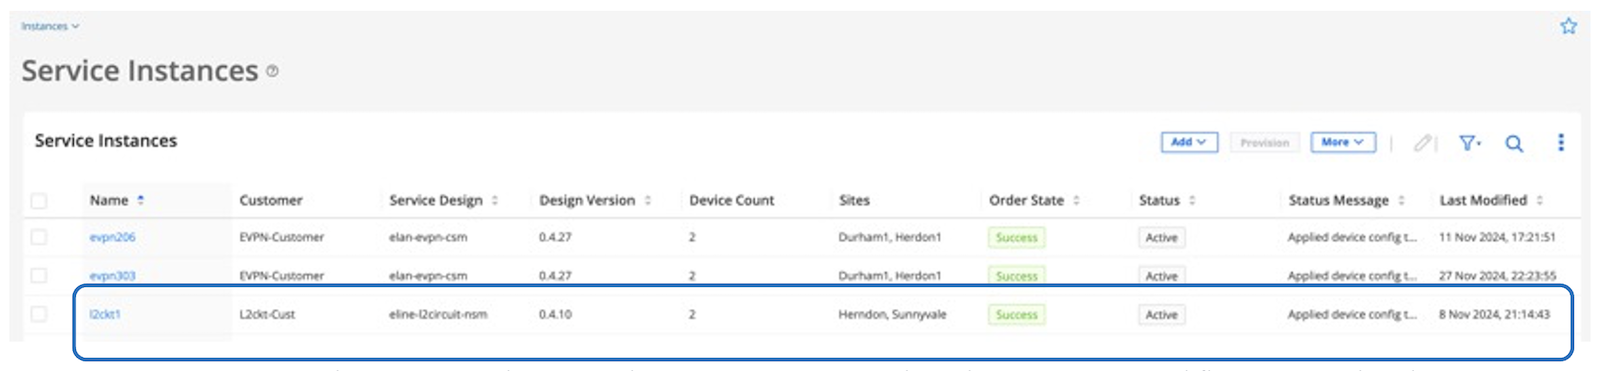Sort by Status column arrows
The width and height of the screenshot is (1600, 371).
[x=1192, y=200]
